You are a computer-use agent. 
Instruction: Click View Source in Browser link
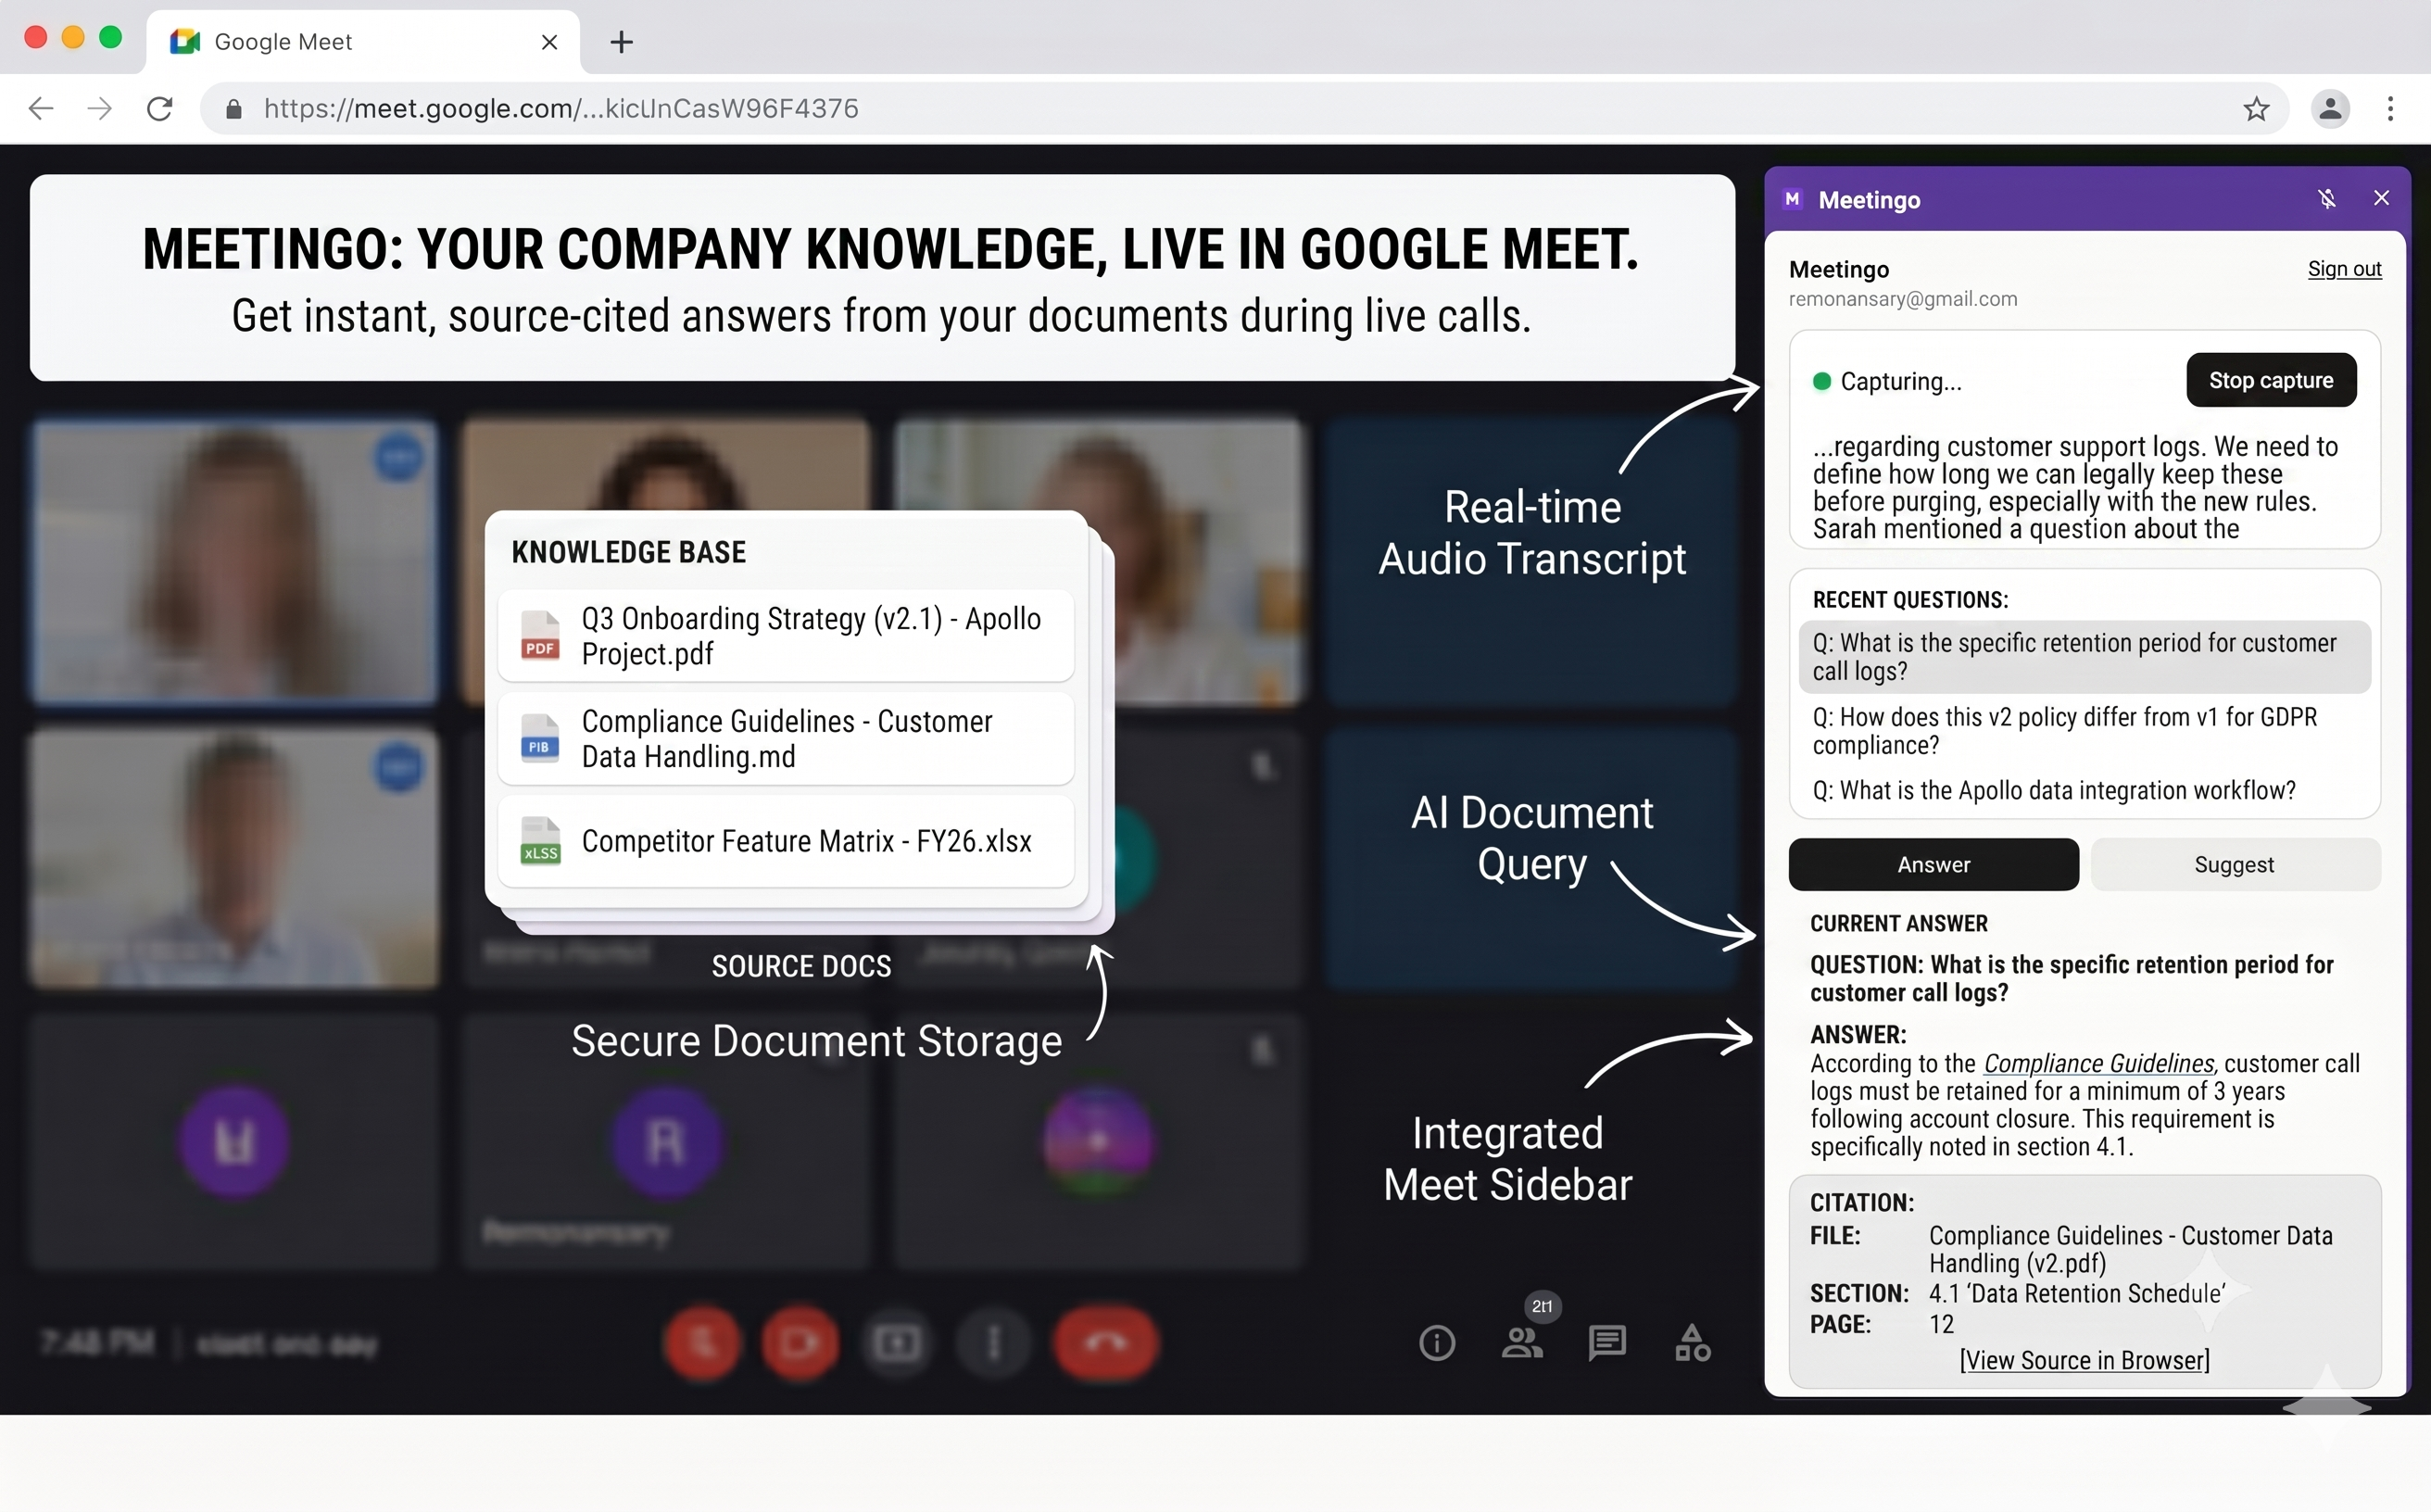click(x=2084, y=1361)
